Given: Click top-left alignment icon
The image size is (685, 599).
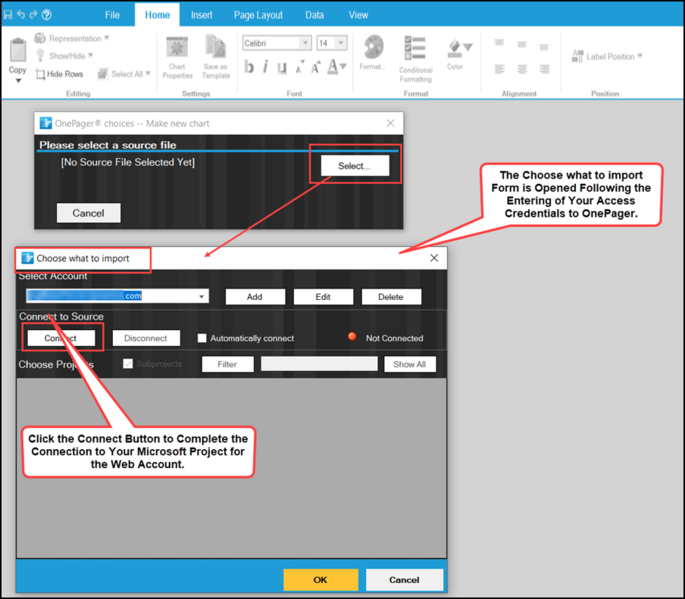Looking at the screenshot, I should pyautogui.click(x=499, y=43).
